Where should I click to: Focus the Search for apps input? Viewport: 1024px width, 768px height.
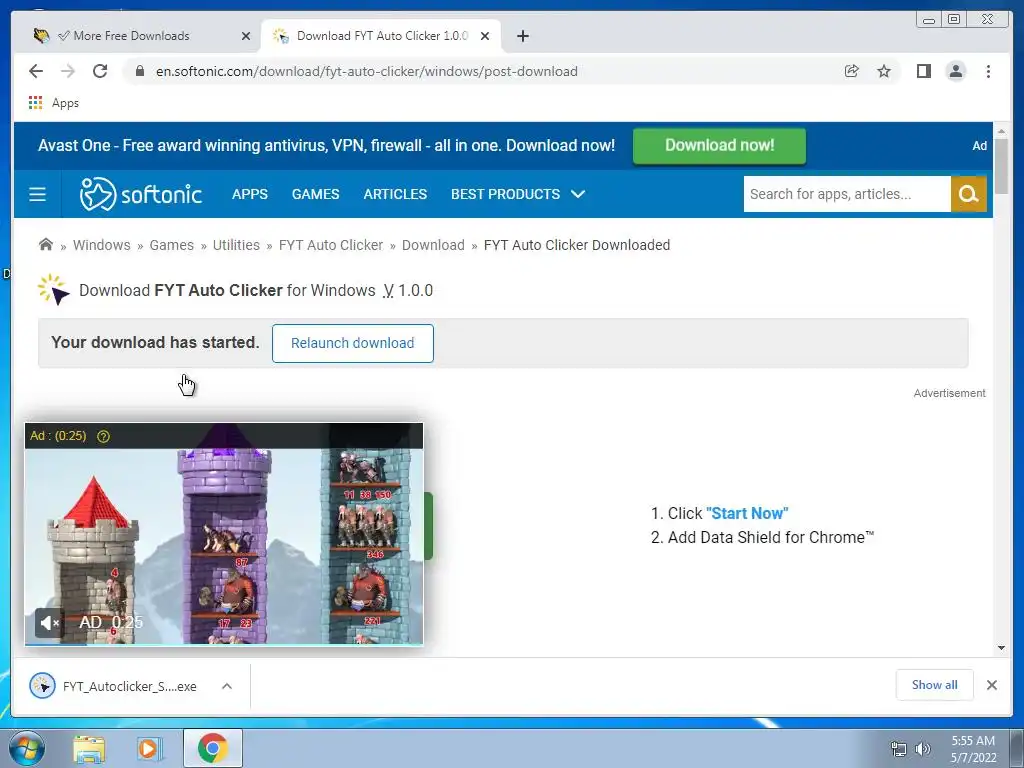tap(847, 194)
